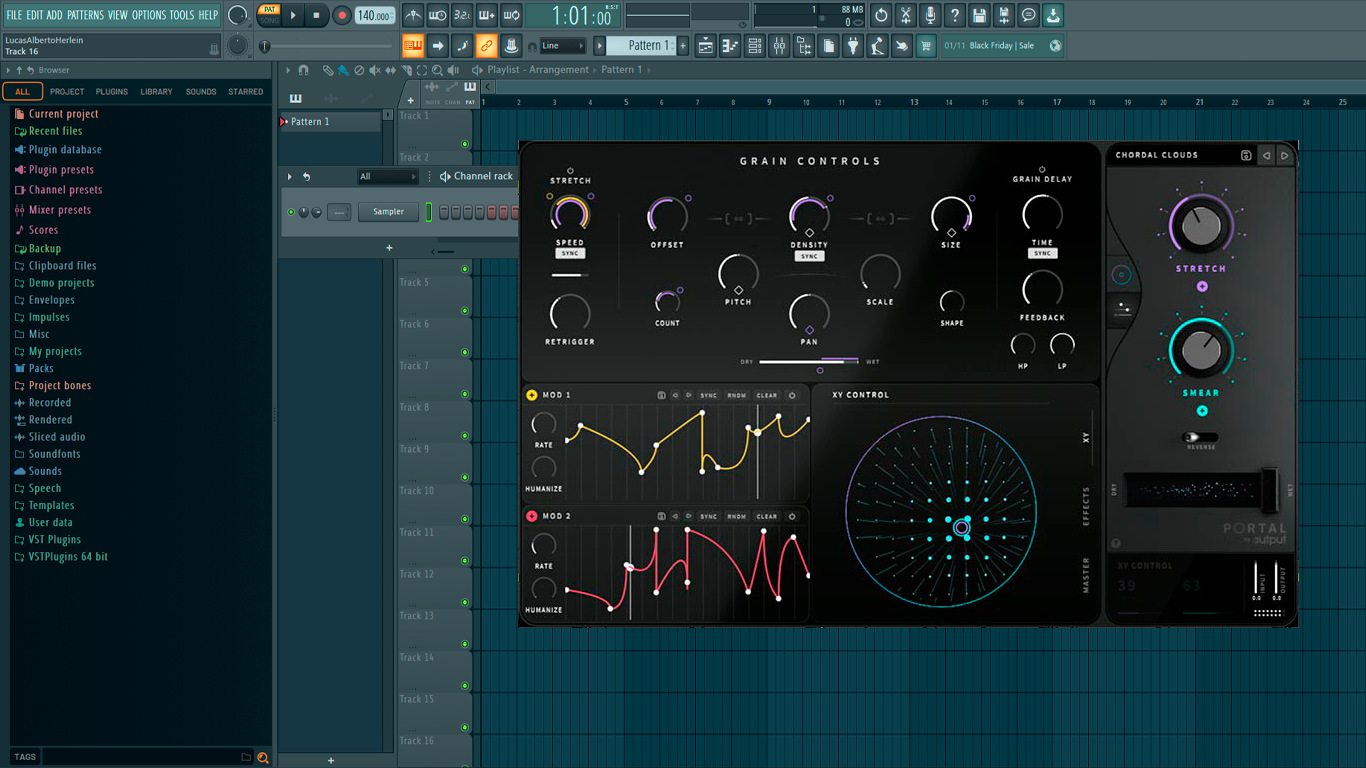The width and height of the screenshot is (1366, 768).
Task: Expand the Mixer presets folder
Action: (60, 210)
